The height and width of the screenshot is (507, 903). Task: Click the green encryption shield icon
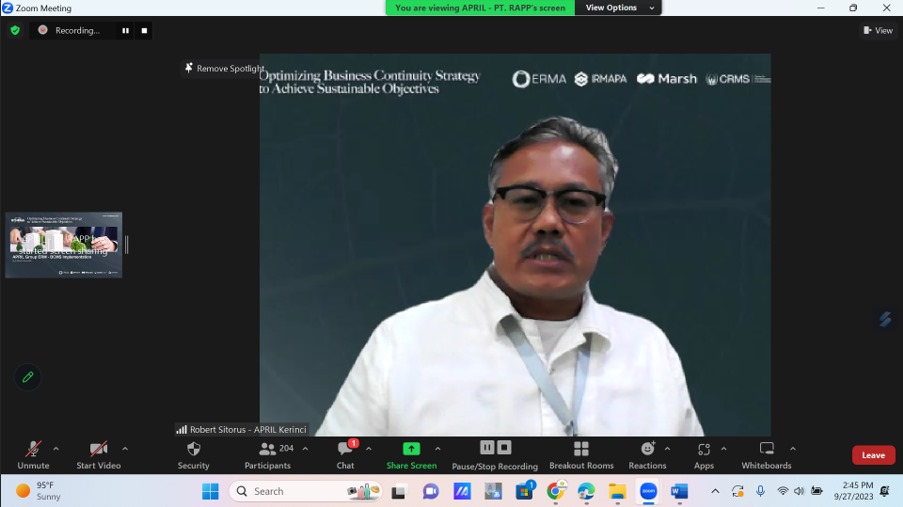pyautogui.click(x=14, y=31)
